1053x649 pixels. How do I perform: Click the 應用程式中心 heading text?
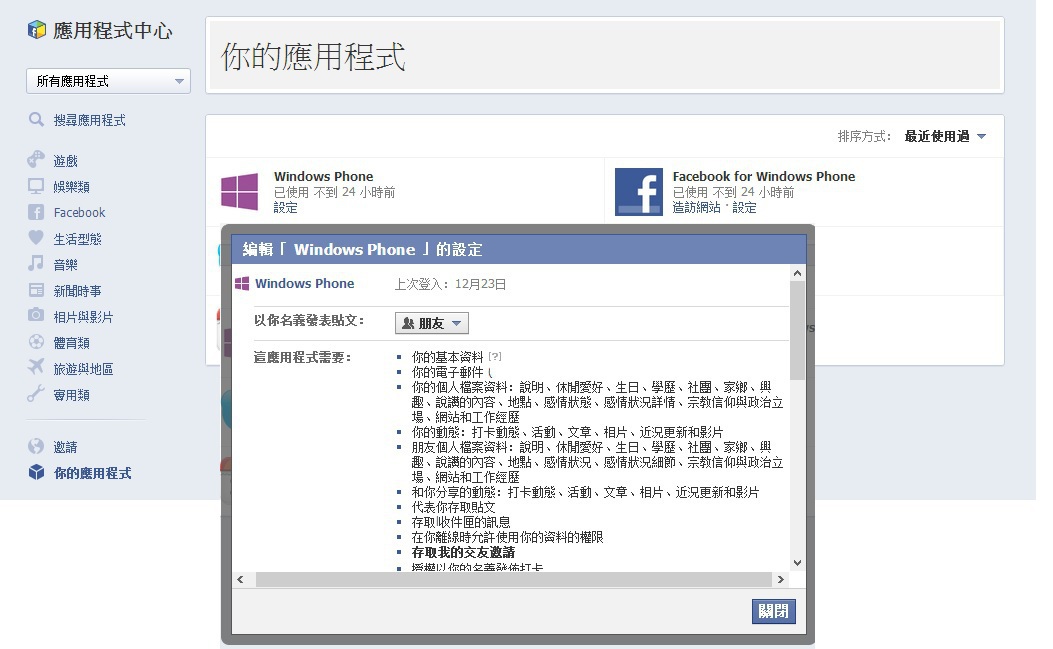pyautogui.click(x=113, y=30)
